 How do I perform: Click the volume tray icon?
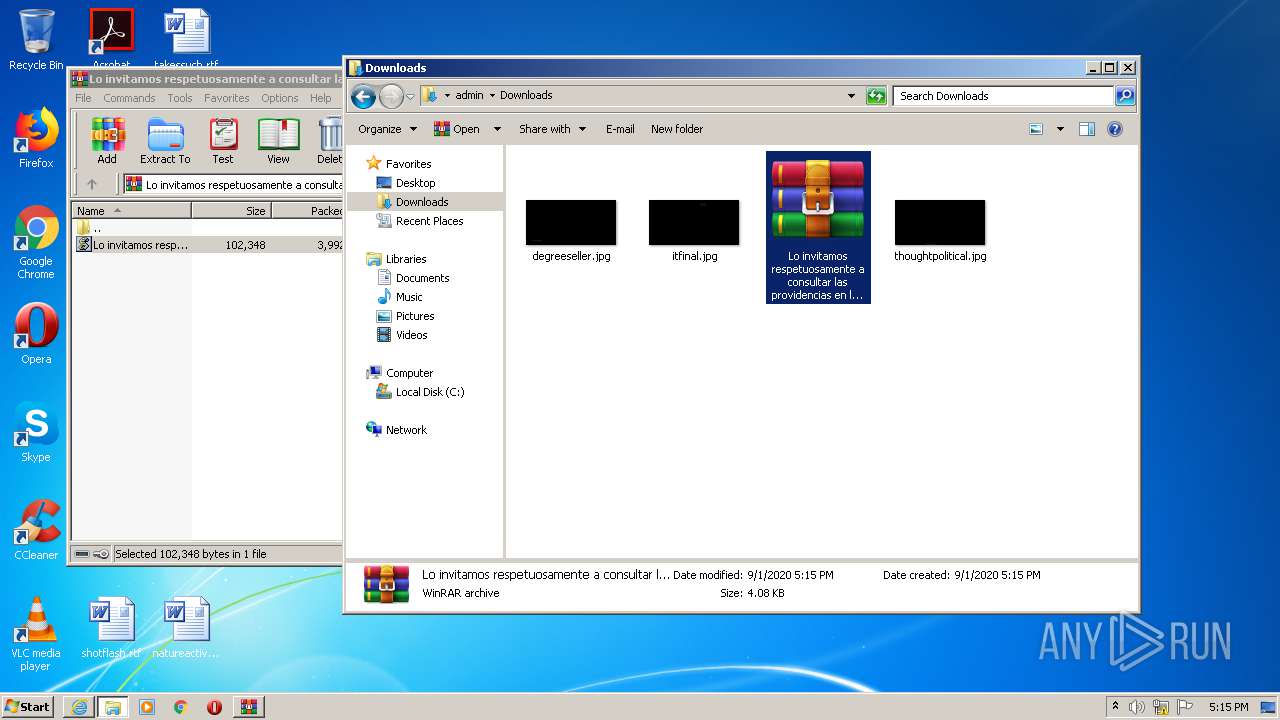pyautogui.click(x=1136, y=707)
